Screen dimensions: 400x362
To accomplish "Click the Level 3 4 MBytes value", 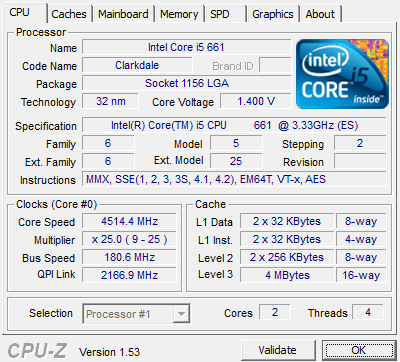I will pyautogui.click(x=287, y=275).
